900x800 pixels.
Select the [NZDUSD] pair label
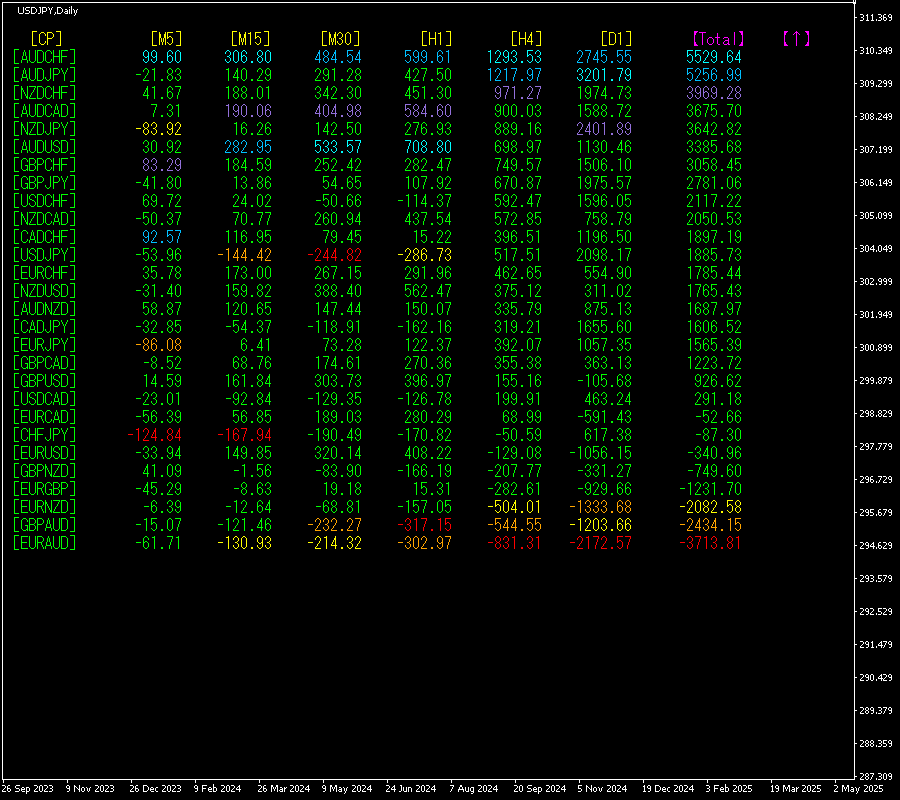[44, 291]
